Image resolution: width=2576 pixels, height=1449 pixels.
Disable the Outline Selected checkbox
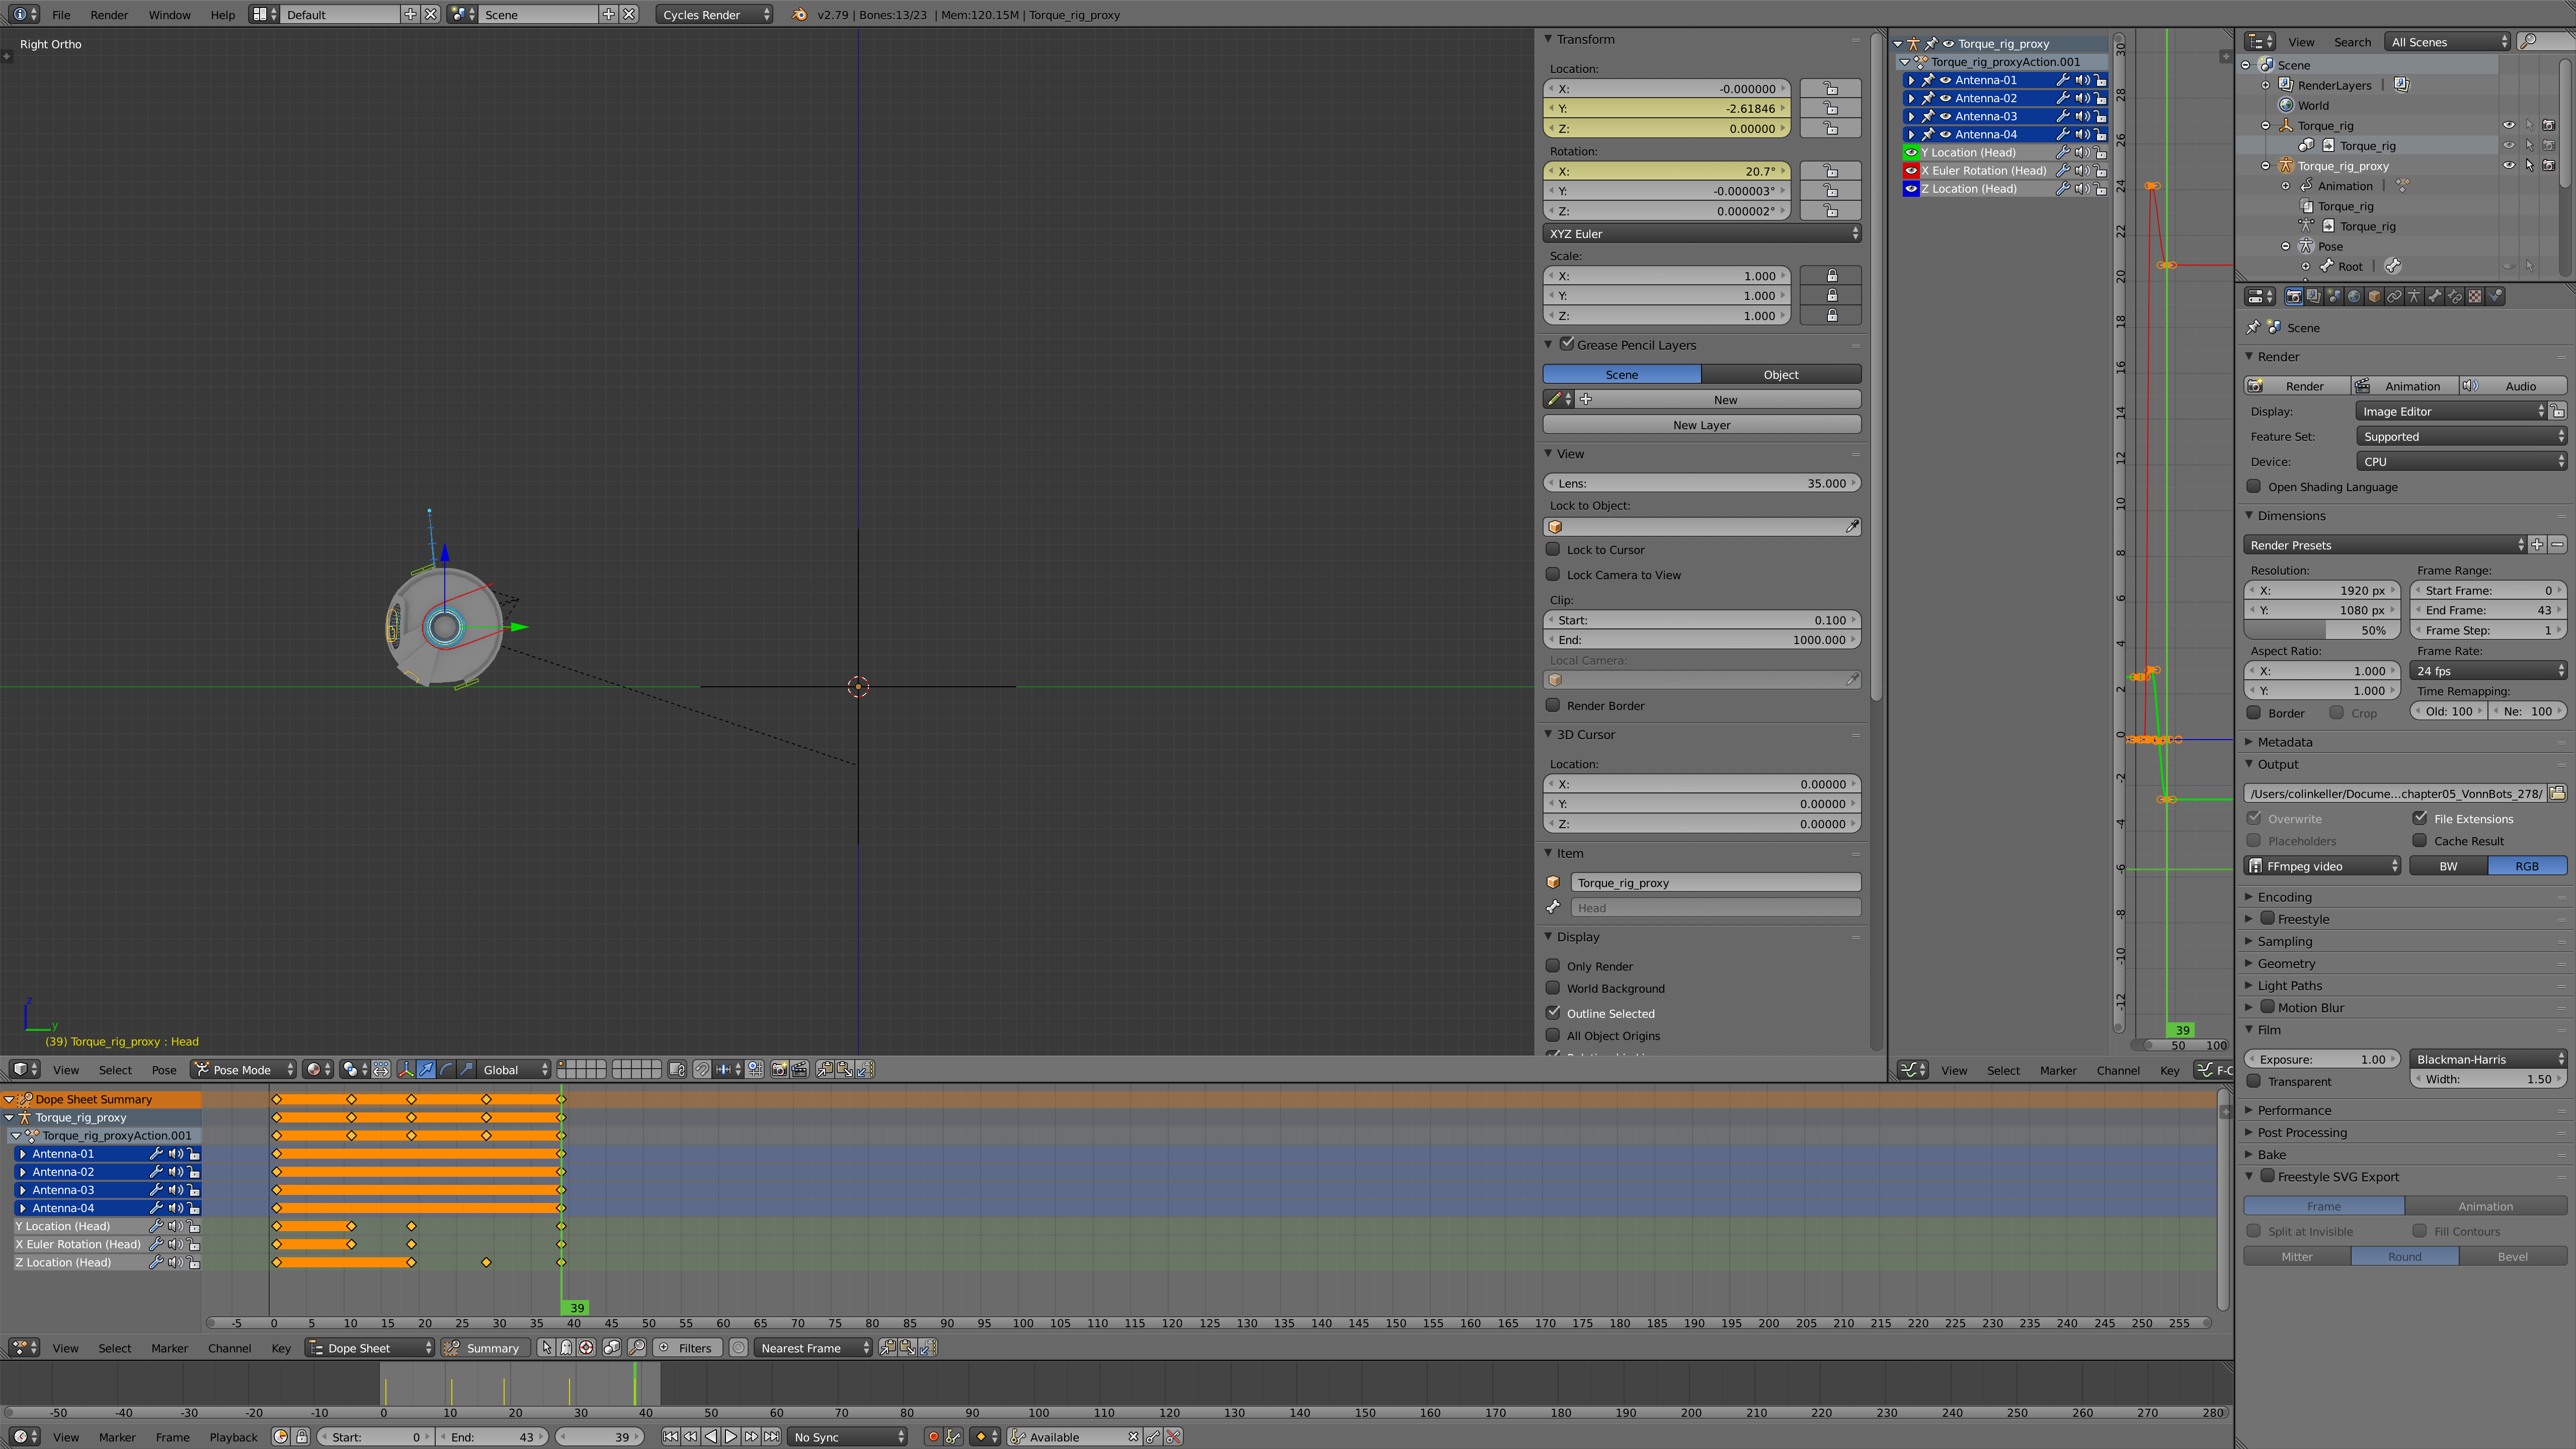click(x=1553, y=1013)
